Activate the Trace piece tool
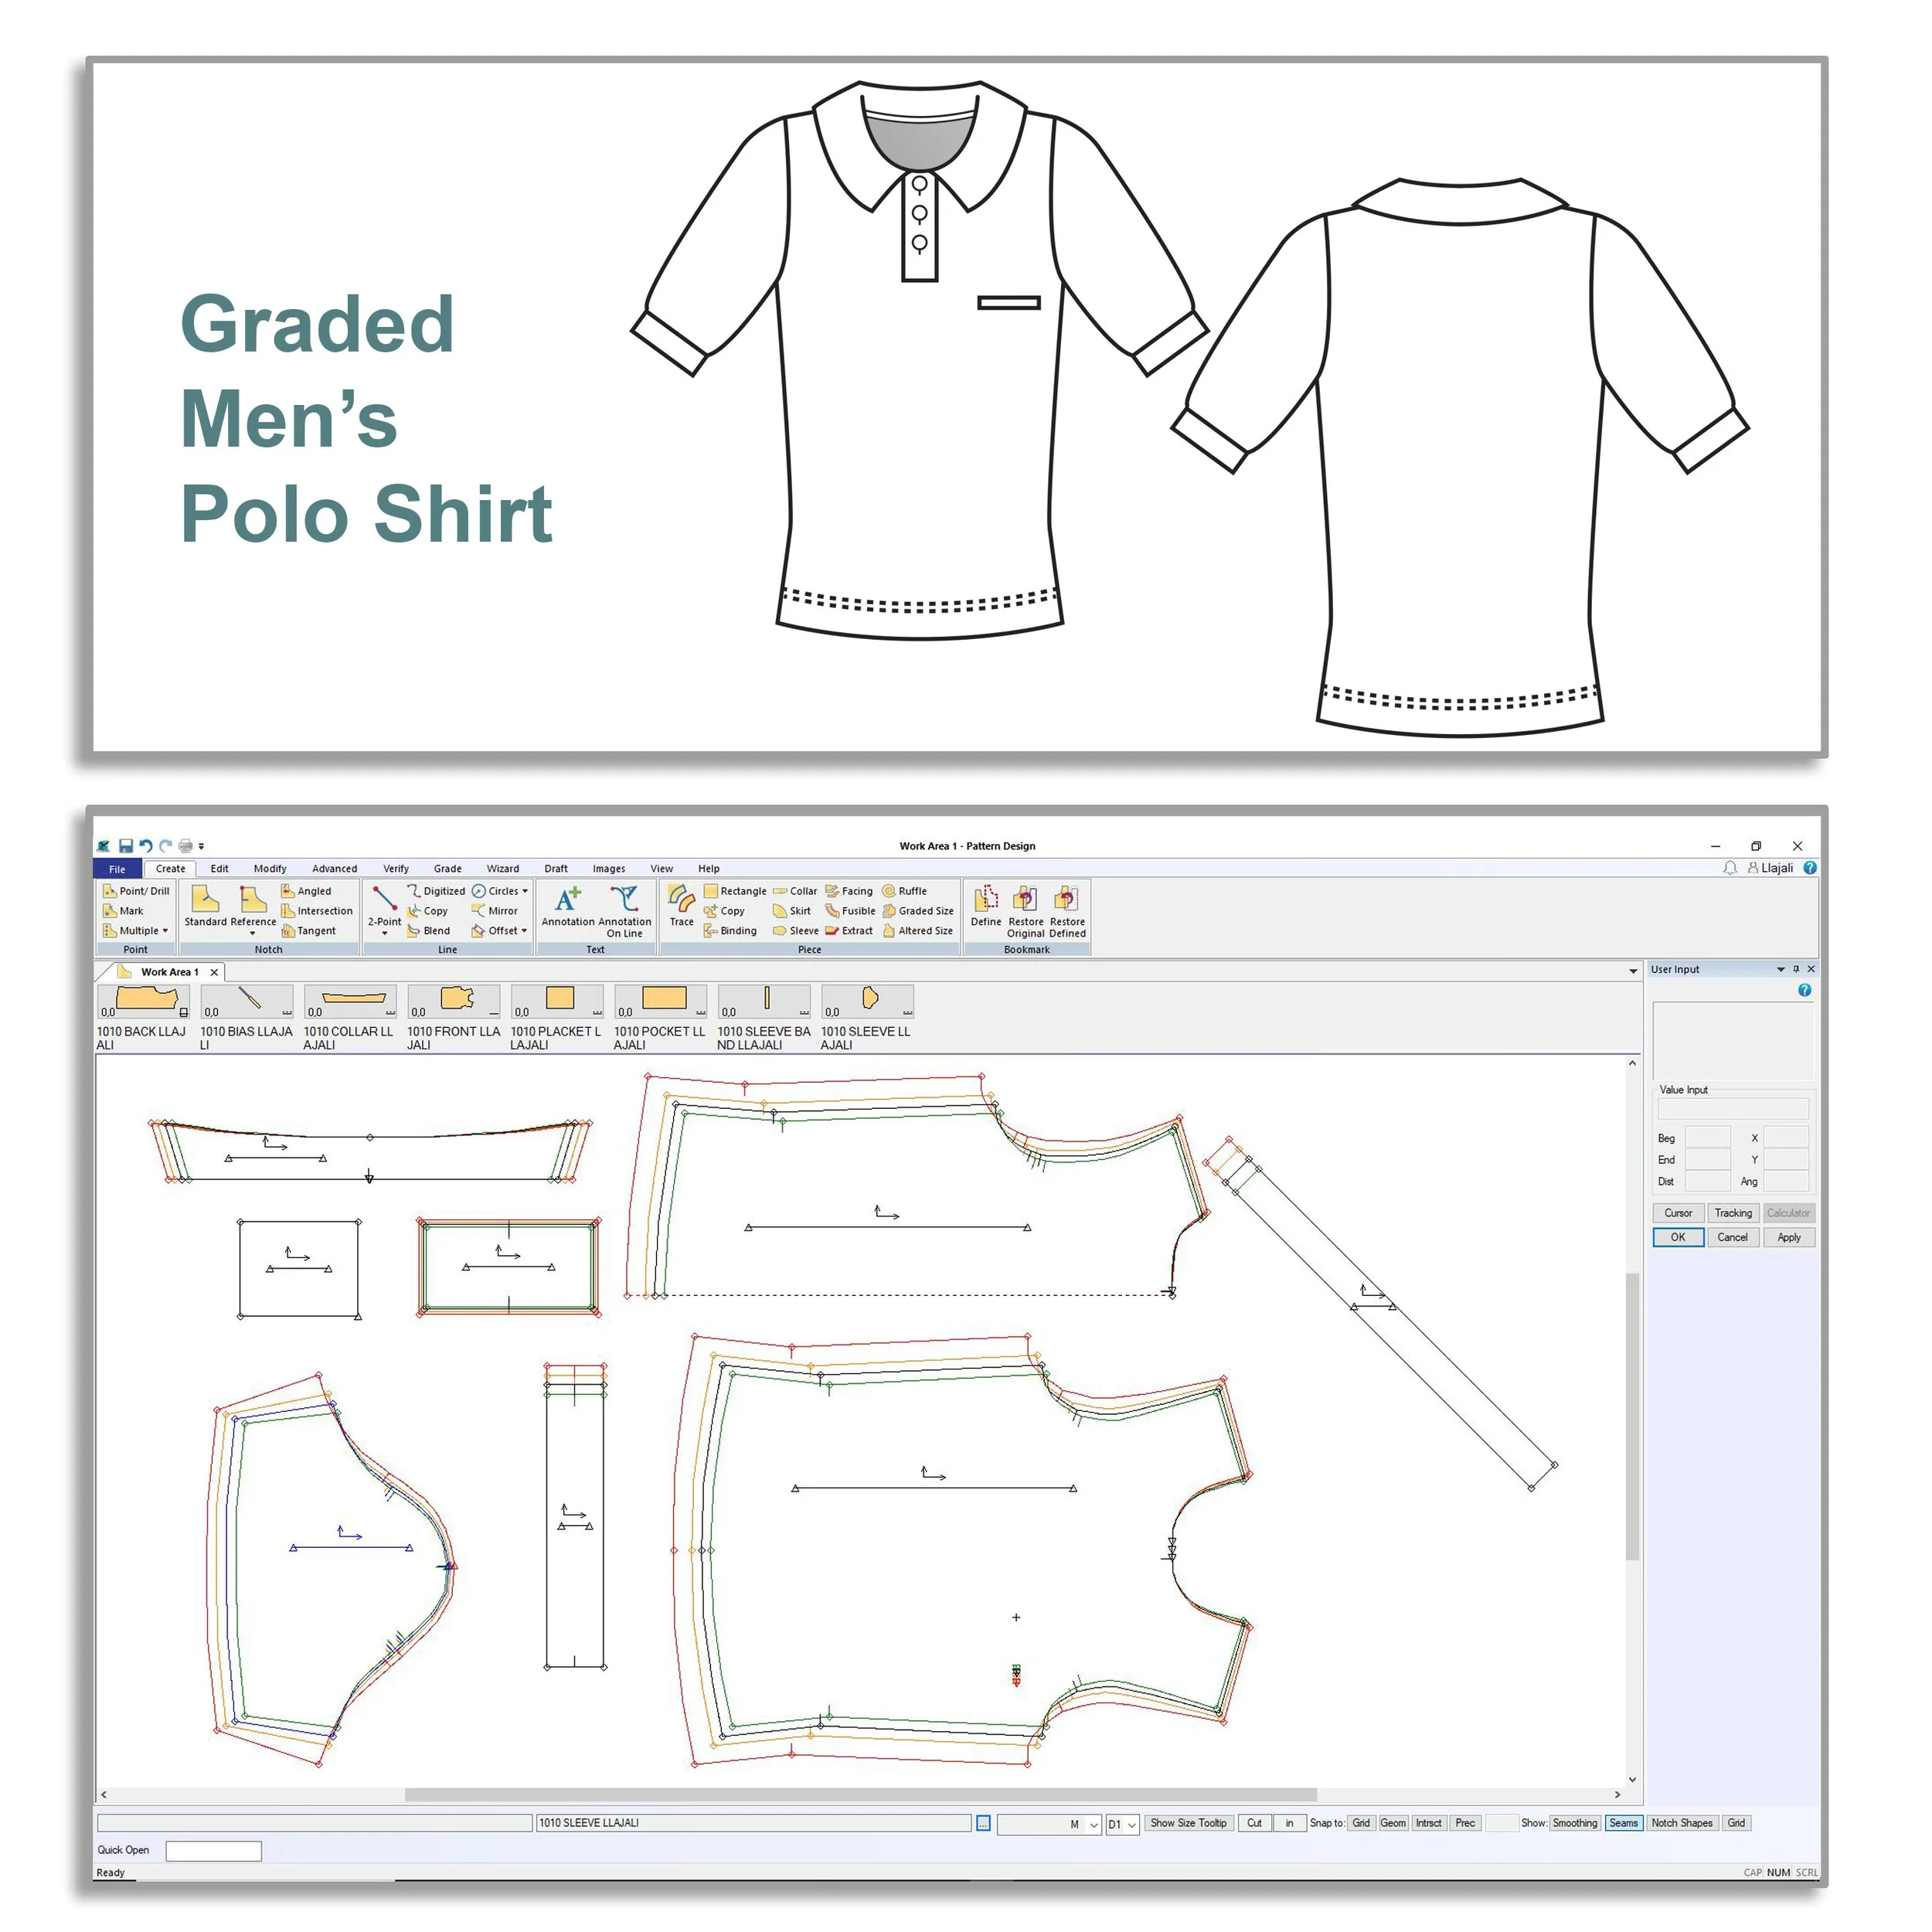 point(682,906)
